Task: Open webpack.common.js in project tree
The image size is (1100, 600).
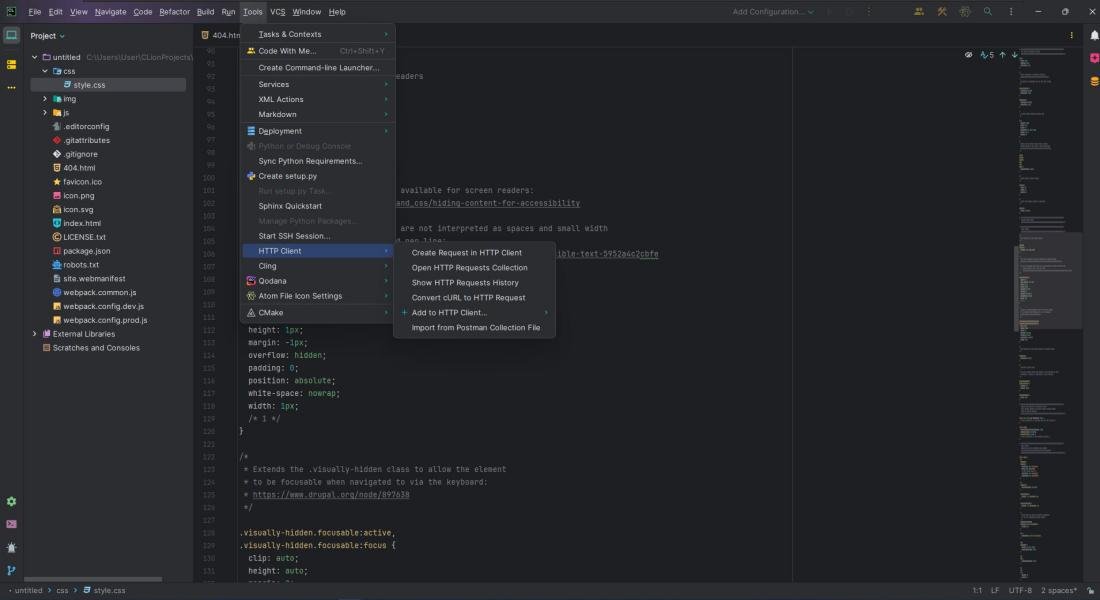Action: (99, 293)
